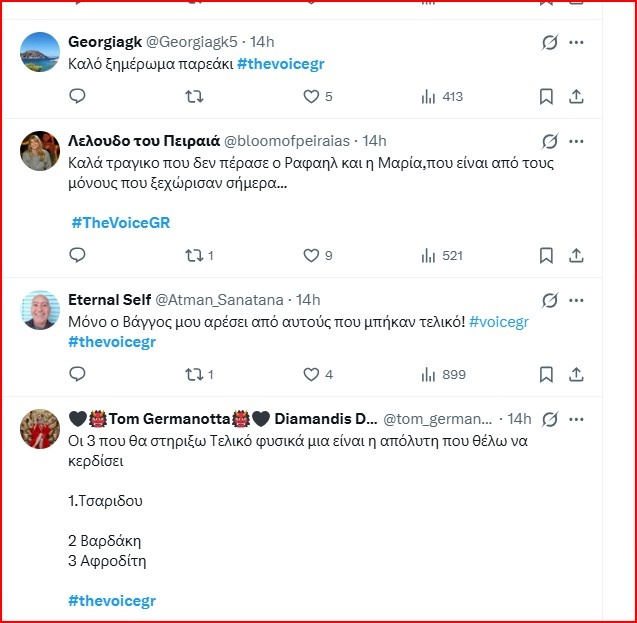
Task: Like Georgiagk's tweet with 5 likes
Action: 311,96
